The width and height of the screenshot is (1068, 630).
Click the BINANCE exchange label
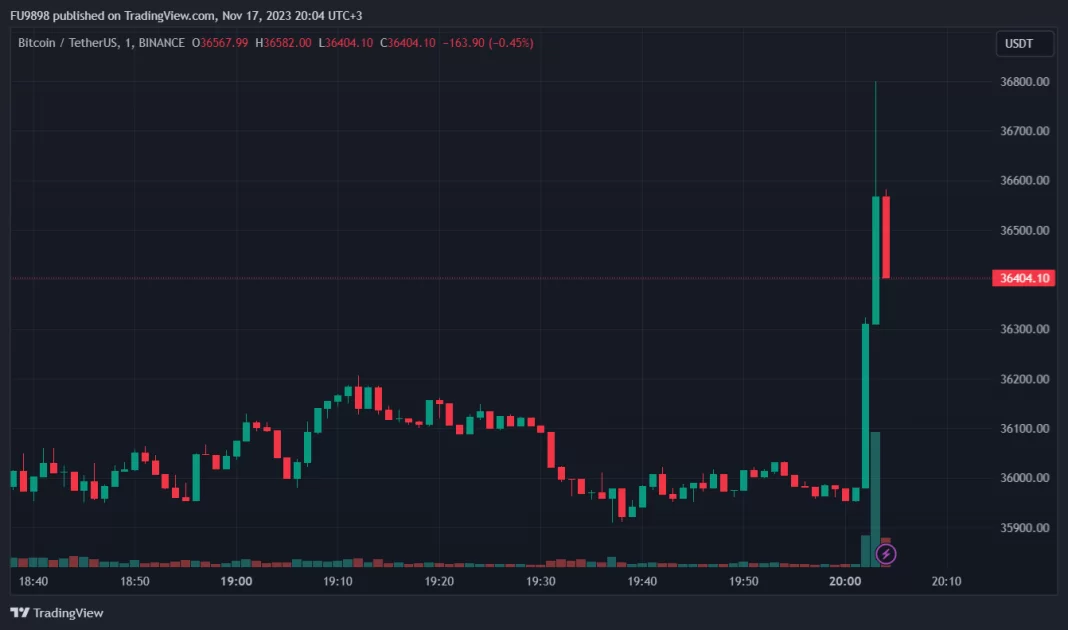point(161,43)
